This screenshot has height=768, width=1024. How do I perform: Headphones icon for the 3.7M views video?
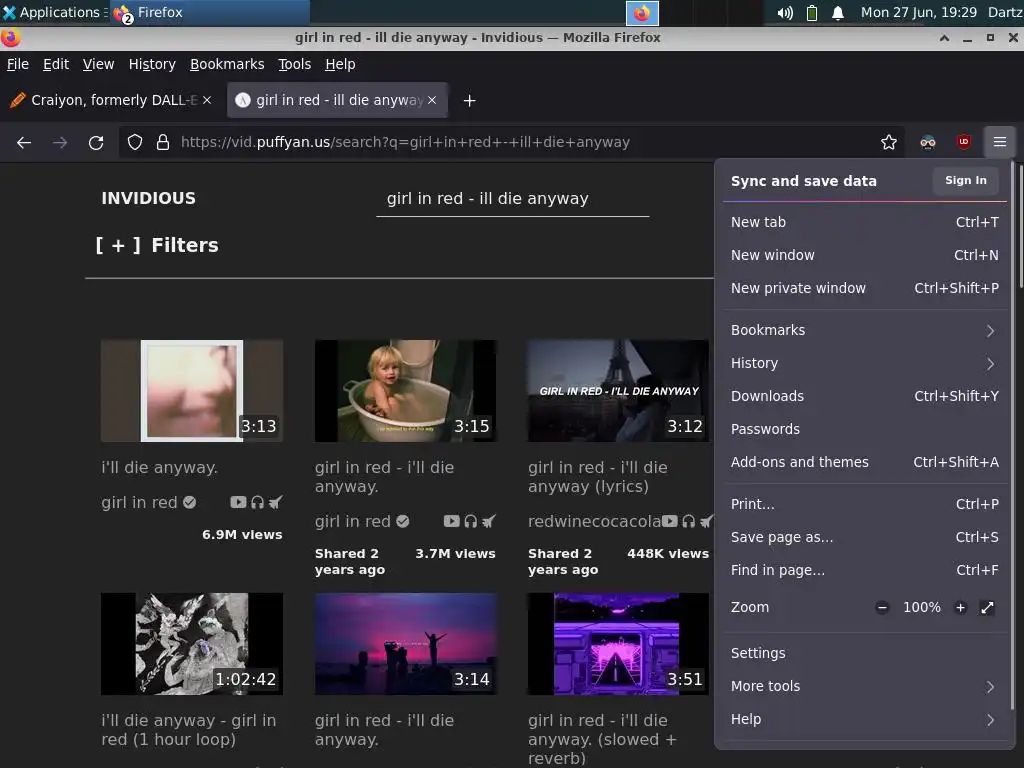point(471,521)
